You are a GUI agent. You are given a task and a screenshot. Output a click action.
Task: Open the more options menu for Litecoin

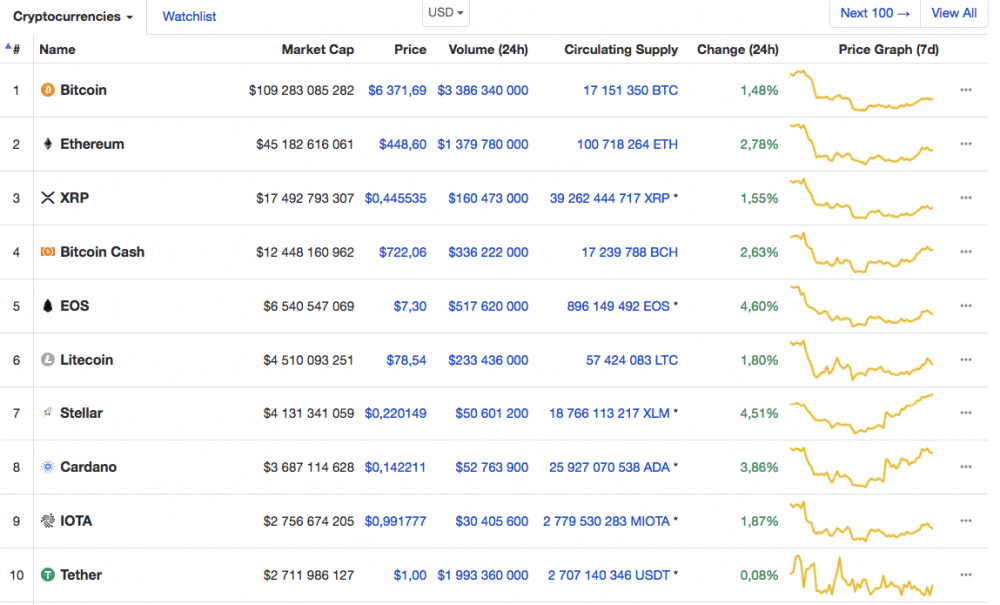pyautogui.click(x=966, y=360)
